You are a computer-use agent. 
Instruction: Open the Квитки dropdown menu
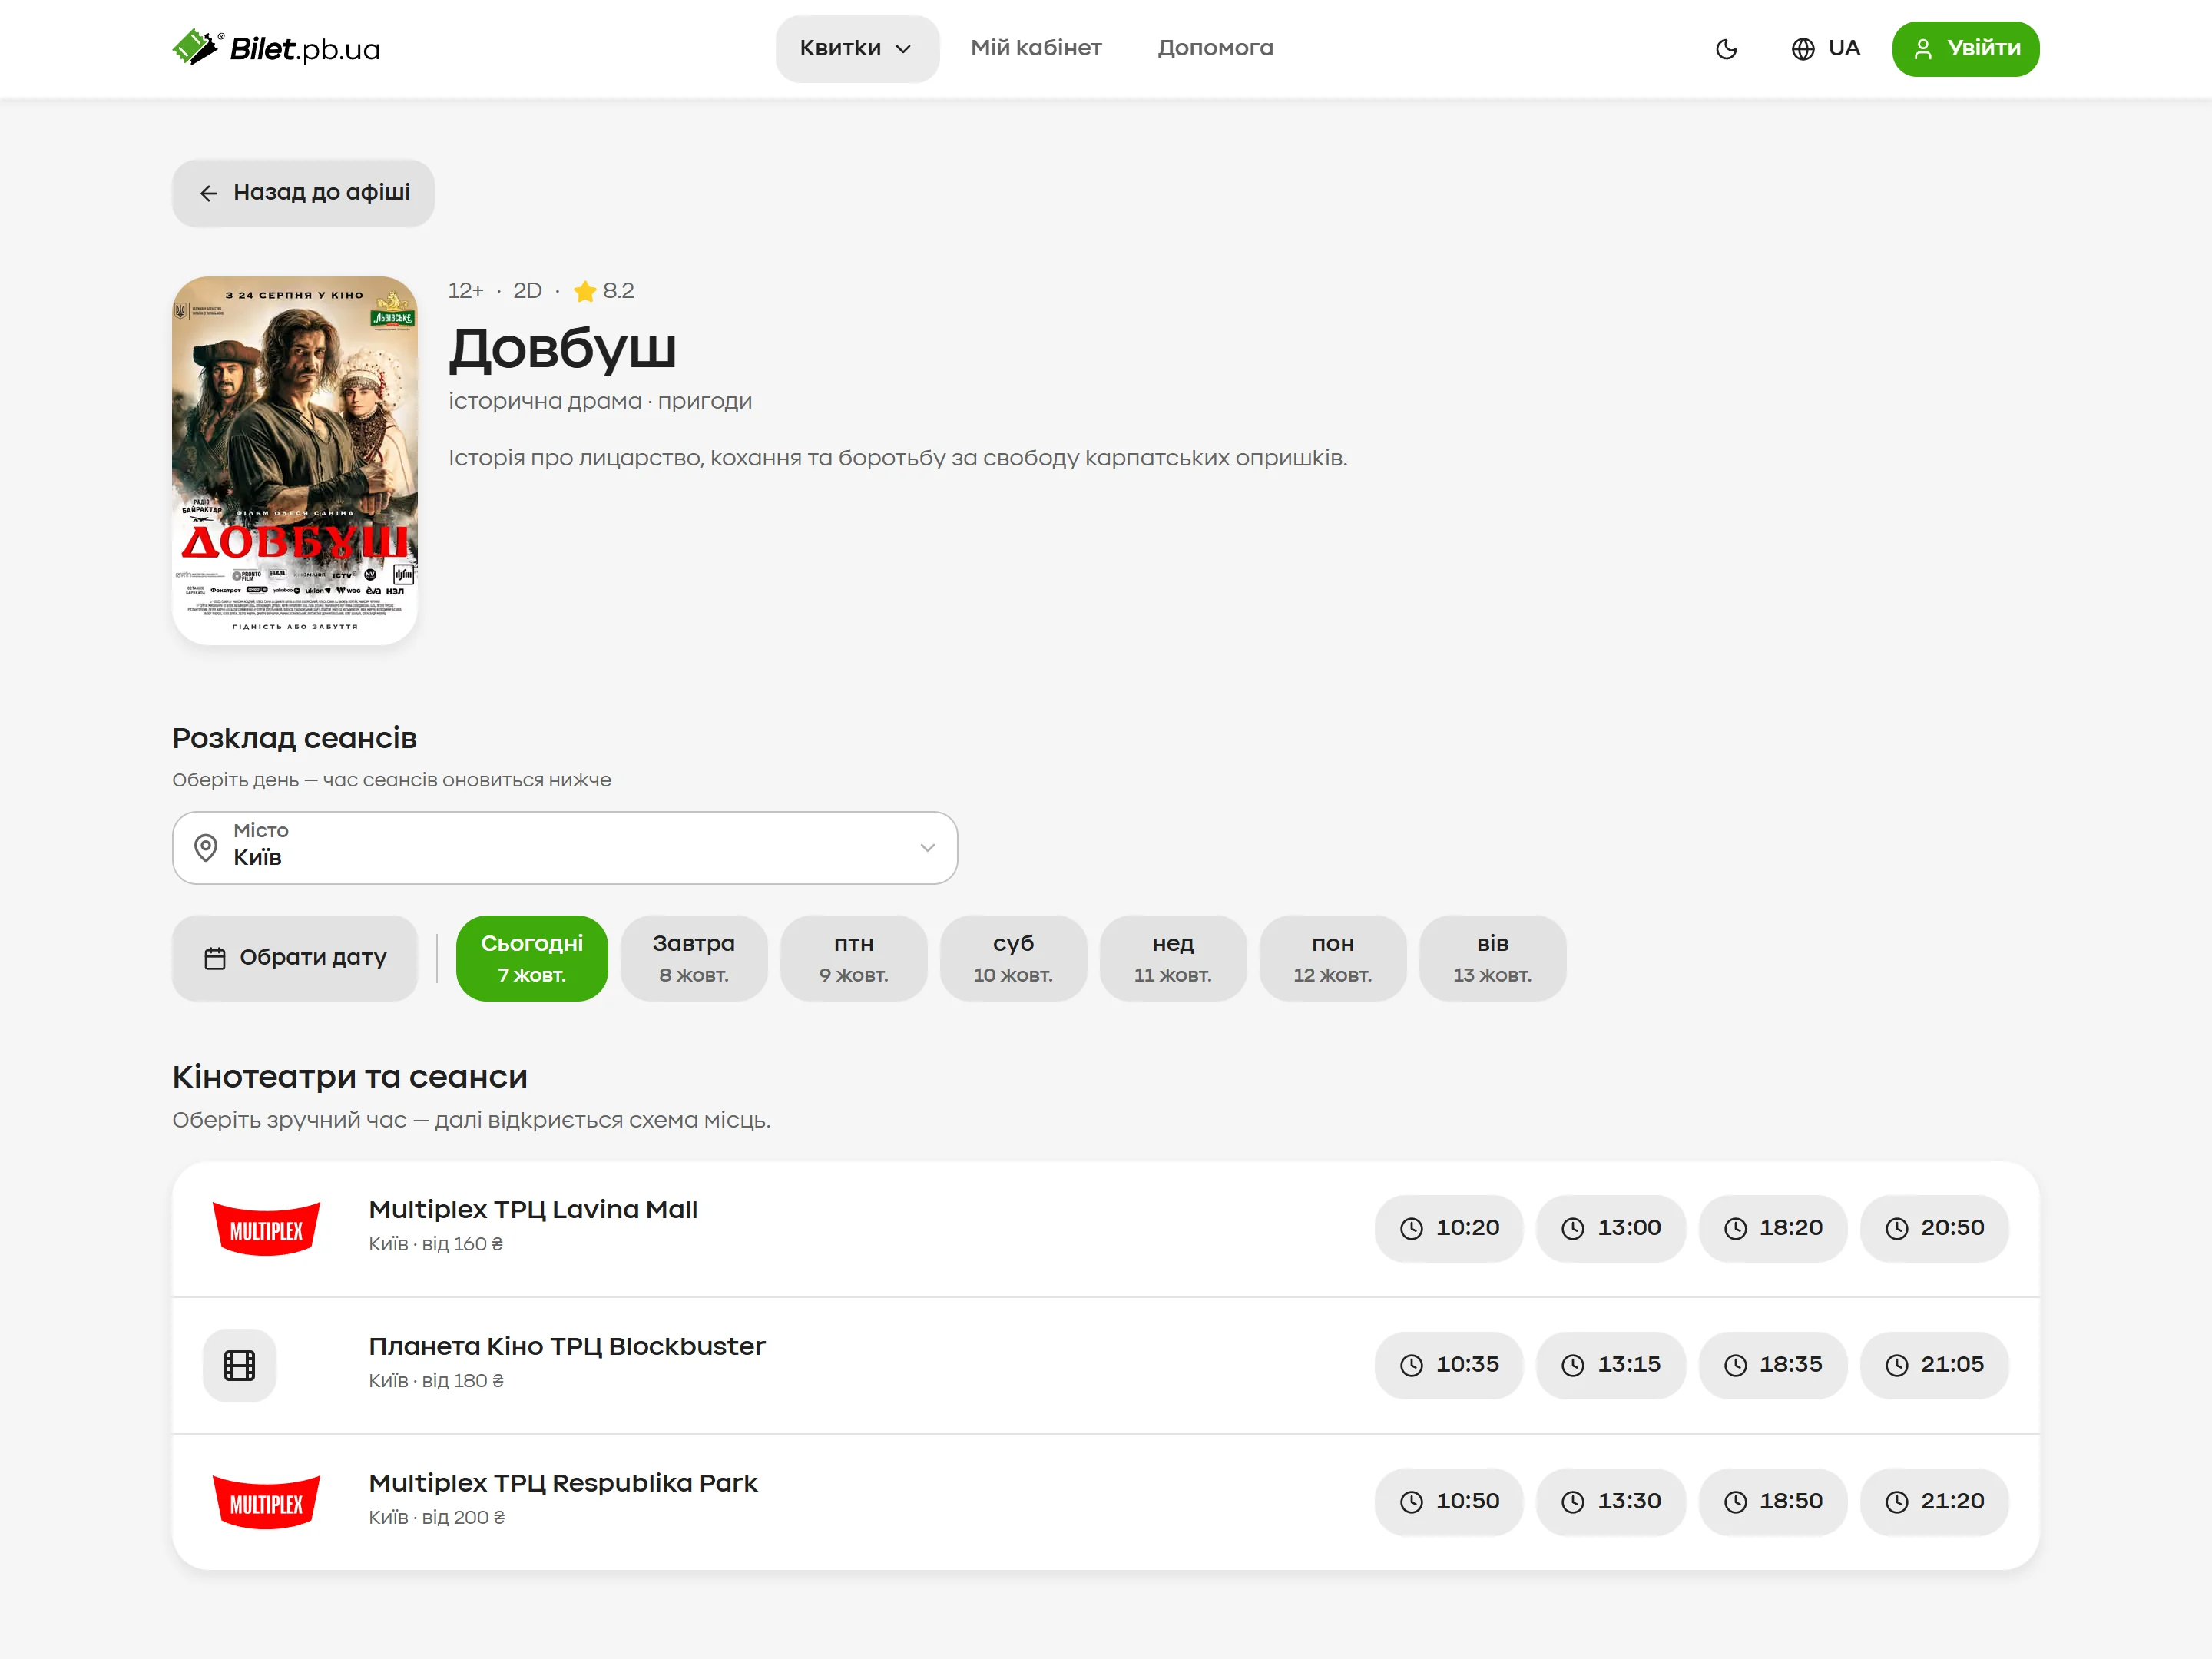(857, 49)
